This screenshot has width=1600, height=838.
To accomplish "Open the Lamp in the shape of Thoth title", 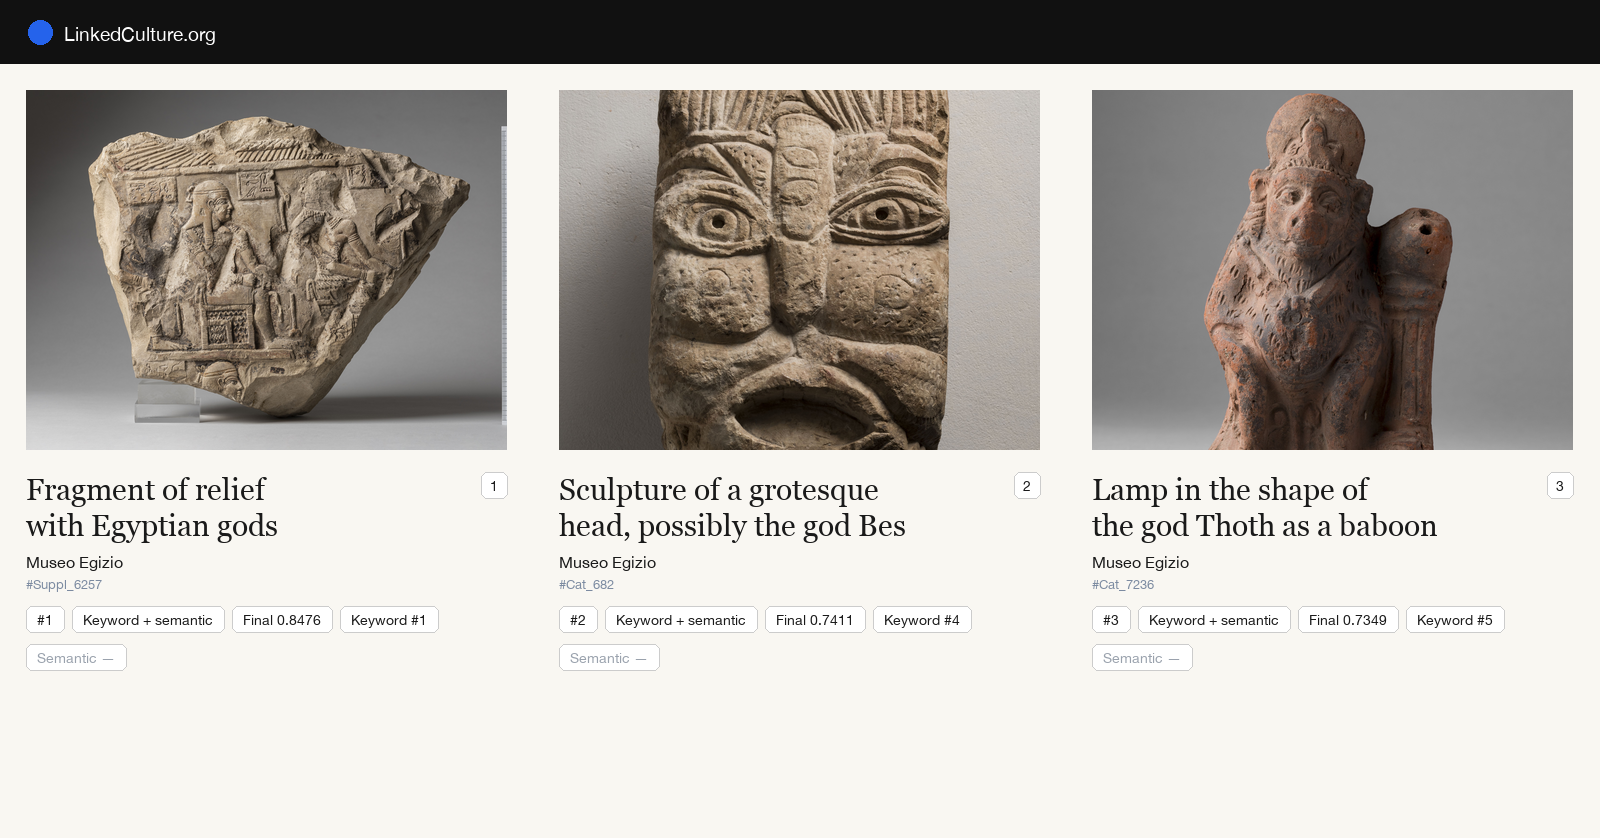I will click(x=1264, y=507).
